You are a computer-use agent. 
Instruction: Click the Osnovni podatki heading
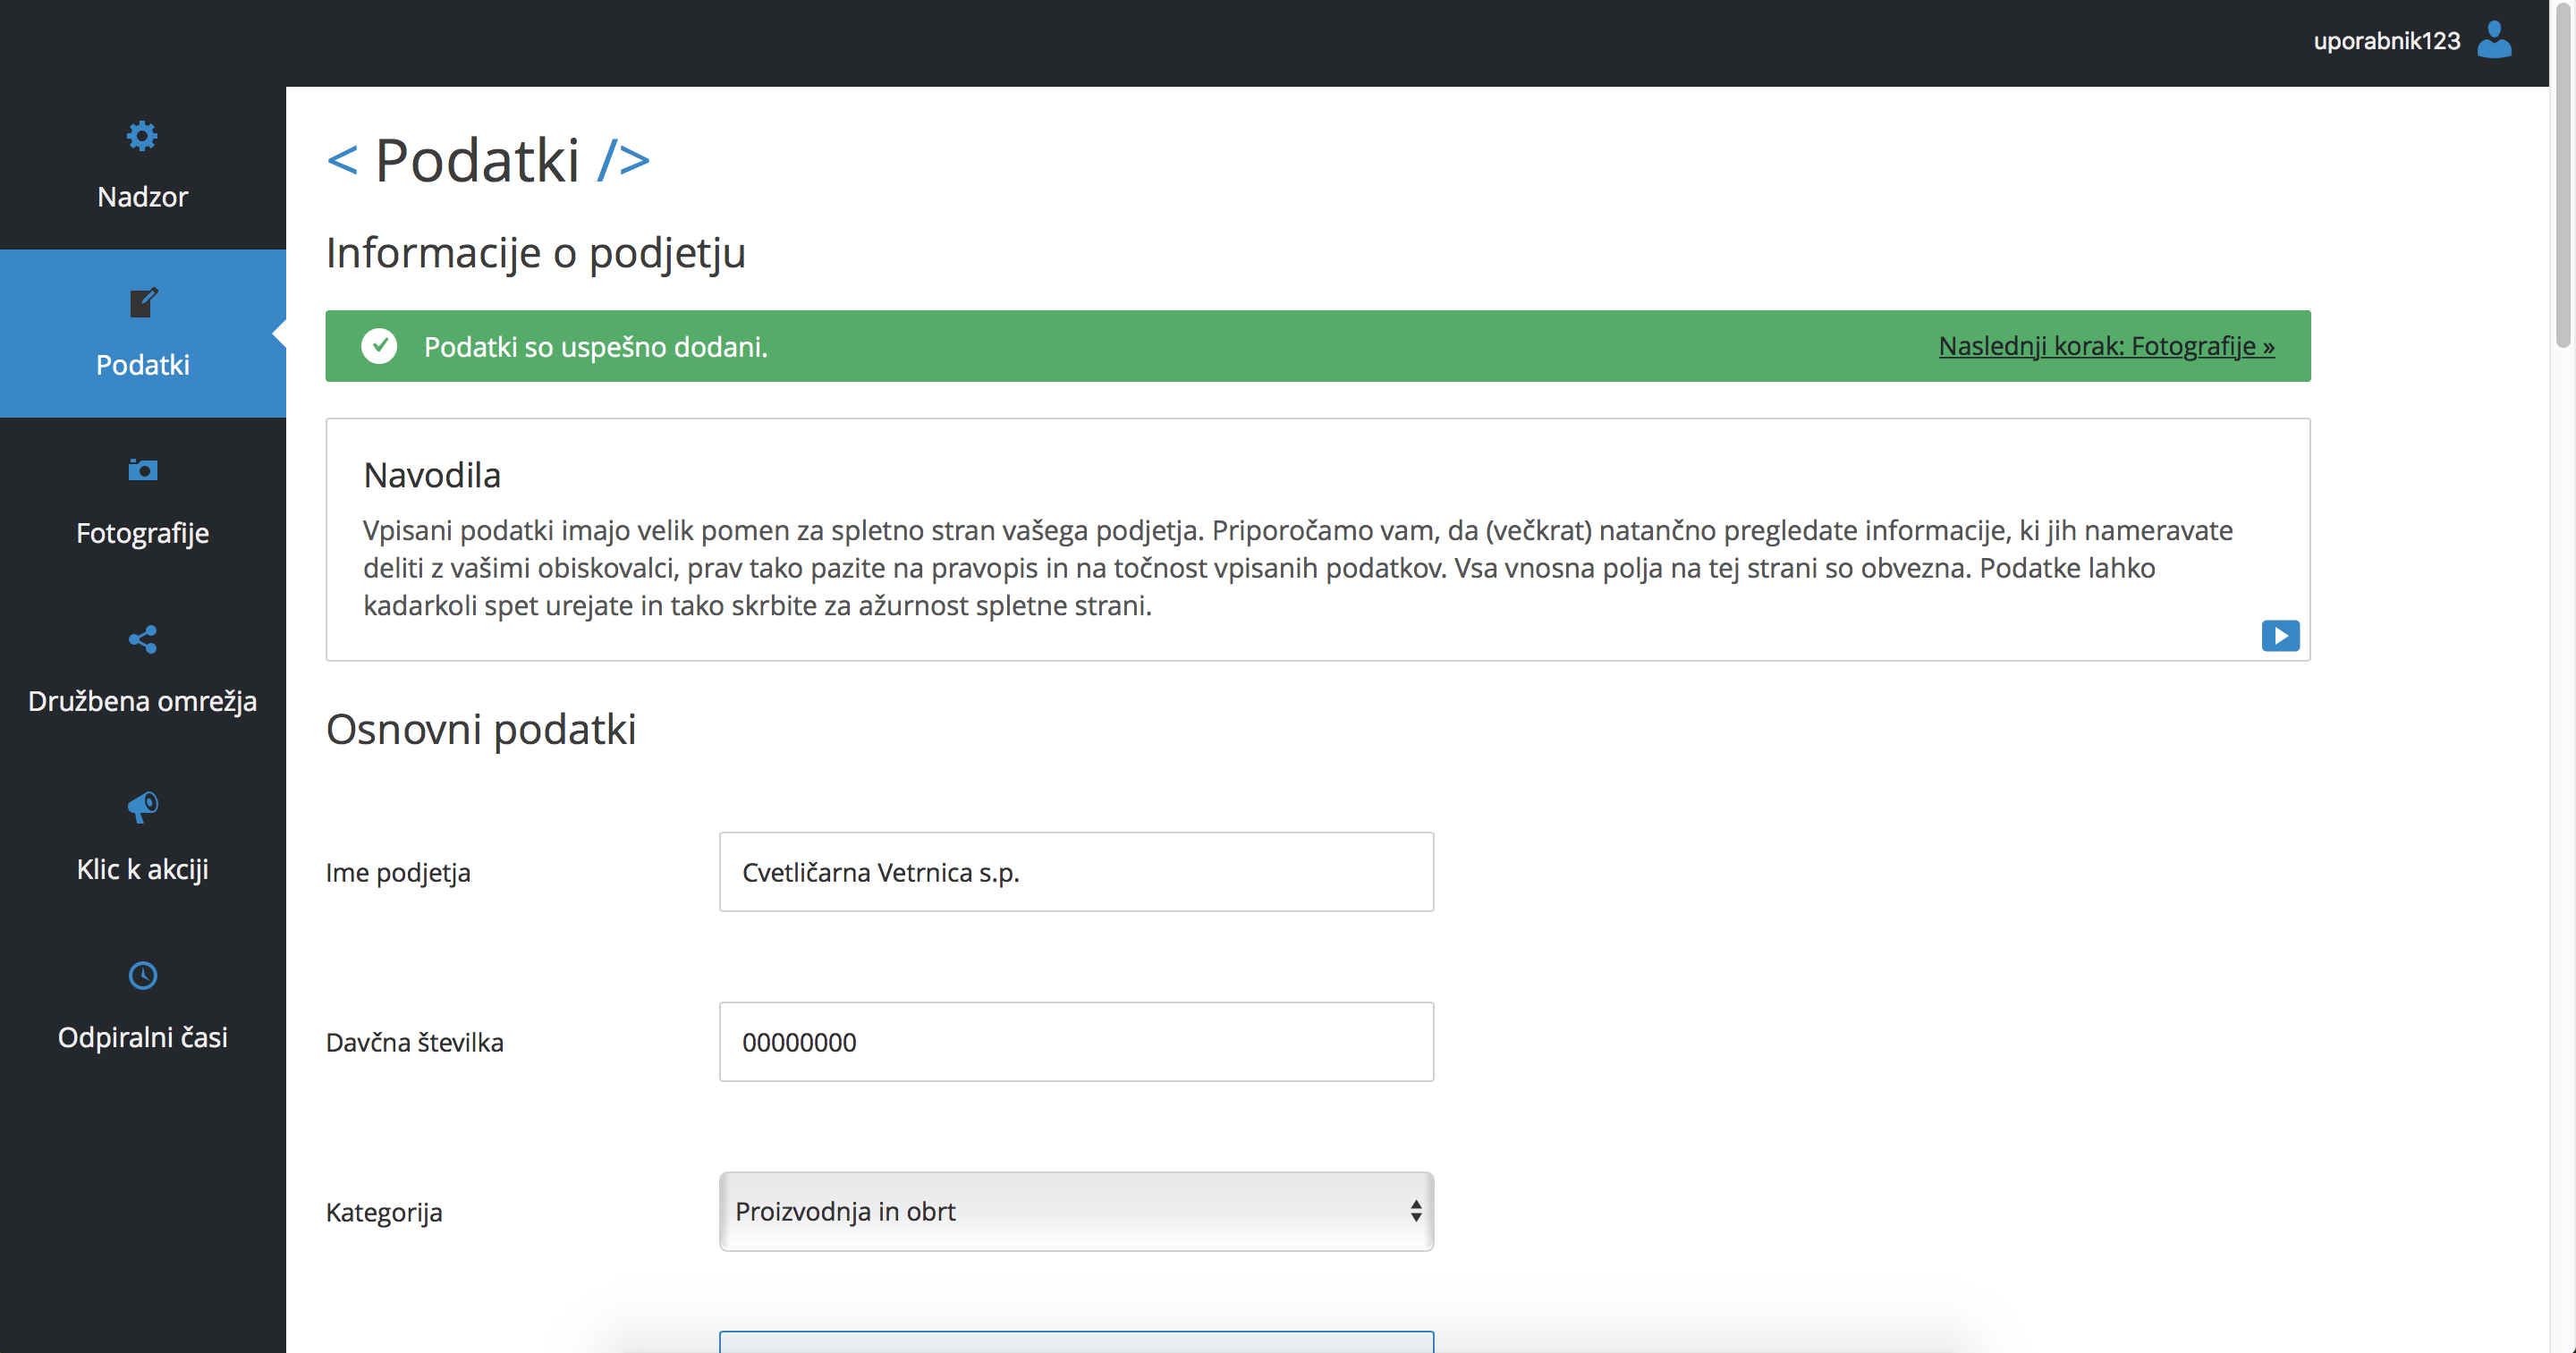point(481,729)
